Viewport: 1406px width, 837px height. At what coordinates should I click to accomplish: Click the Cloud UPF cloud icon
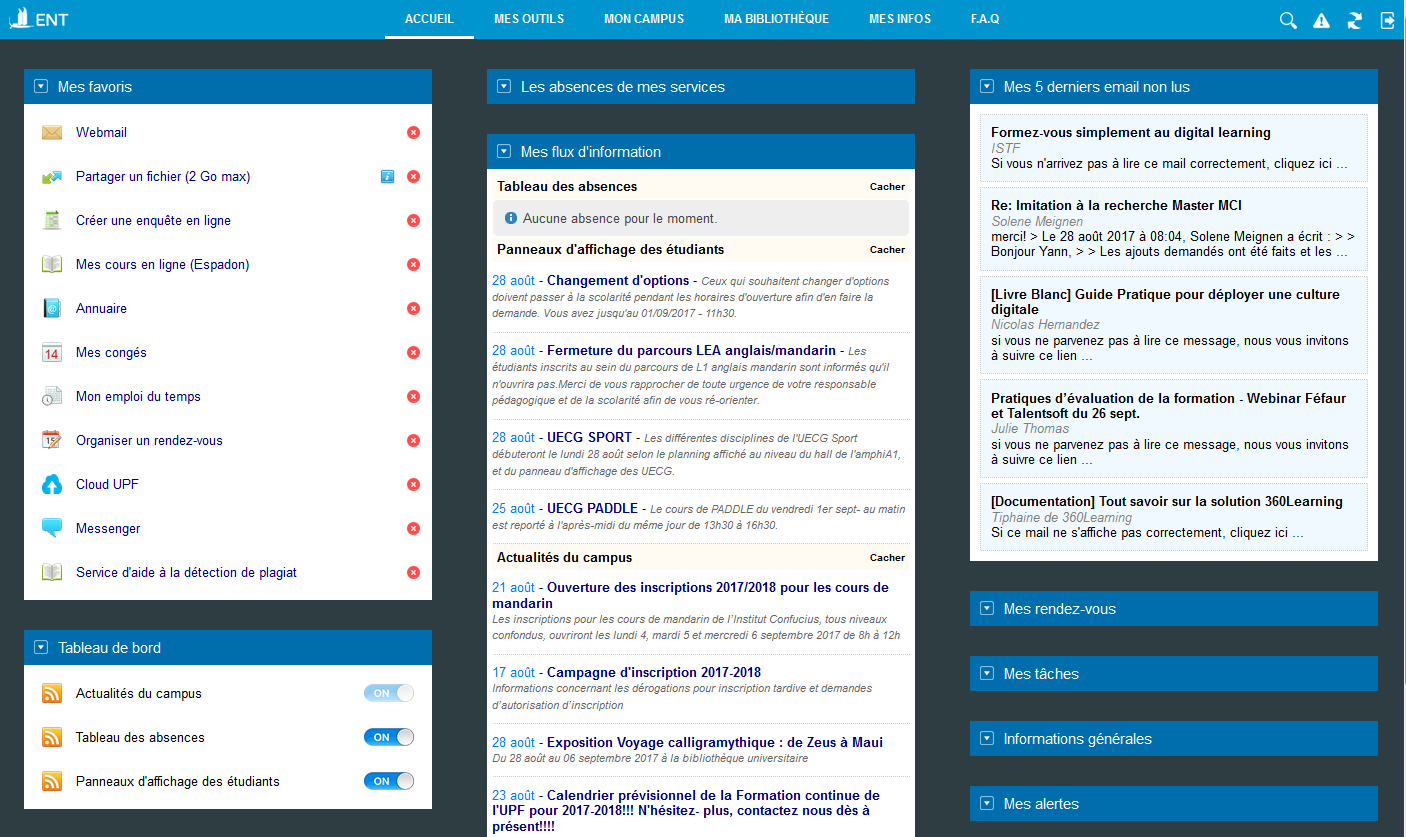(52, 485)
